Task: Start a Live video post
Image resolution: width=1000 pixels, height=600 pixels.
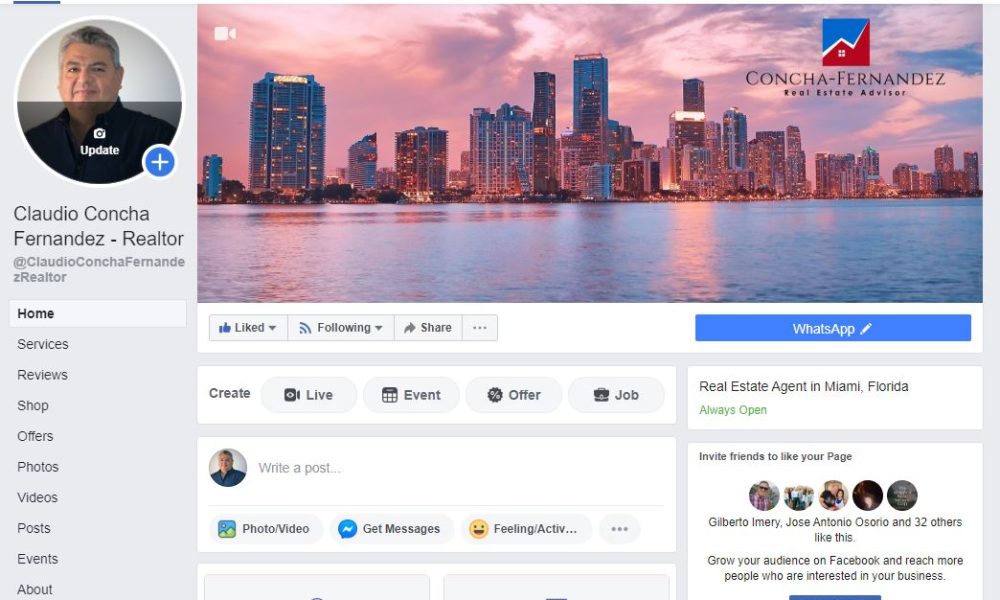Action: pyautogui.click(x=309, y=395)
